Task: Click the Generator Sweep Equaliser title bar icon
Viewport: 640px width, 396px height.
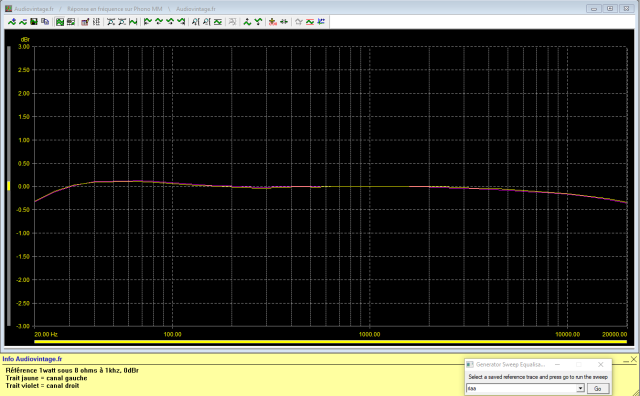Action: [470, 365]
